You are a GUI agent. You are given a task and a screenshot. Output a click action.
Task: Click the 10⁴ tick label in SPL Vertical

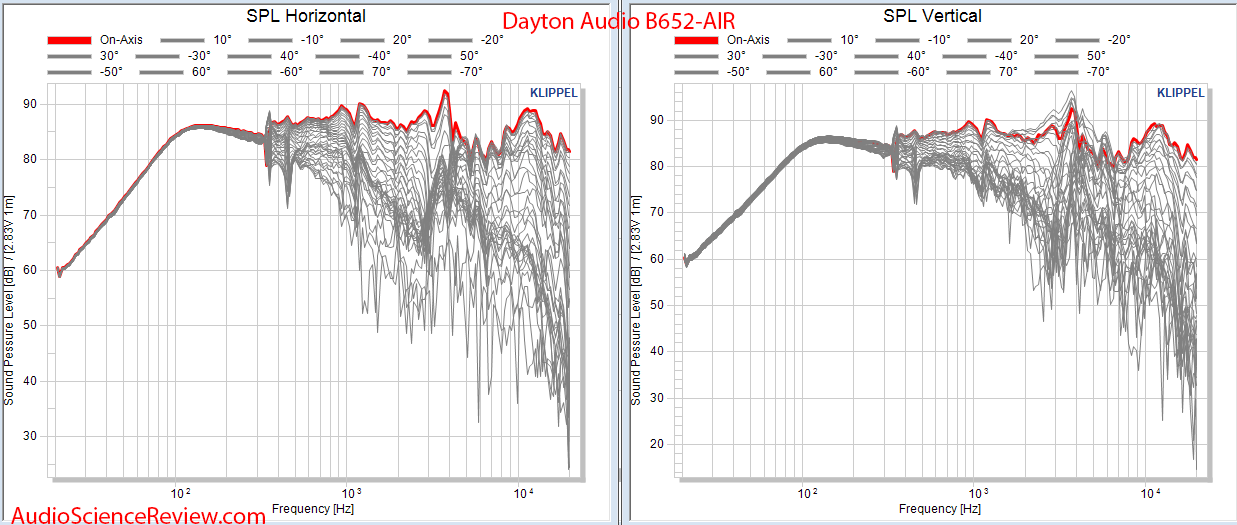(1150, 493)
